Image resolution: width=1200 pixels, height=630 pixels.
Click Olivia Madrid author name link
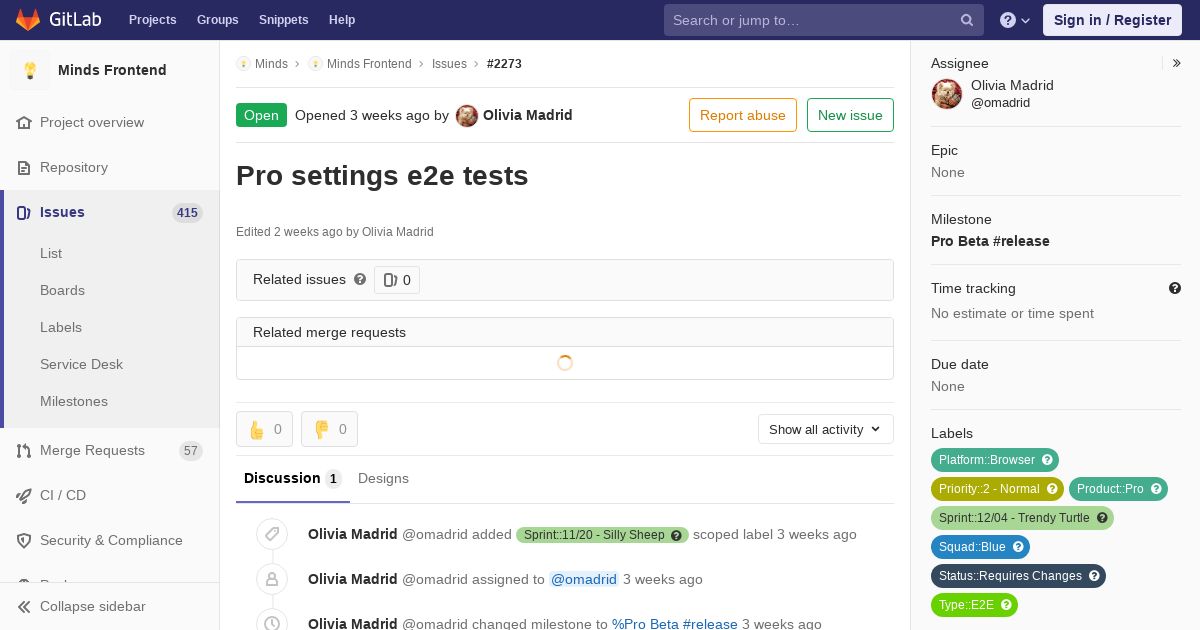(528, 115)
